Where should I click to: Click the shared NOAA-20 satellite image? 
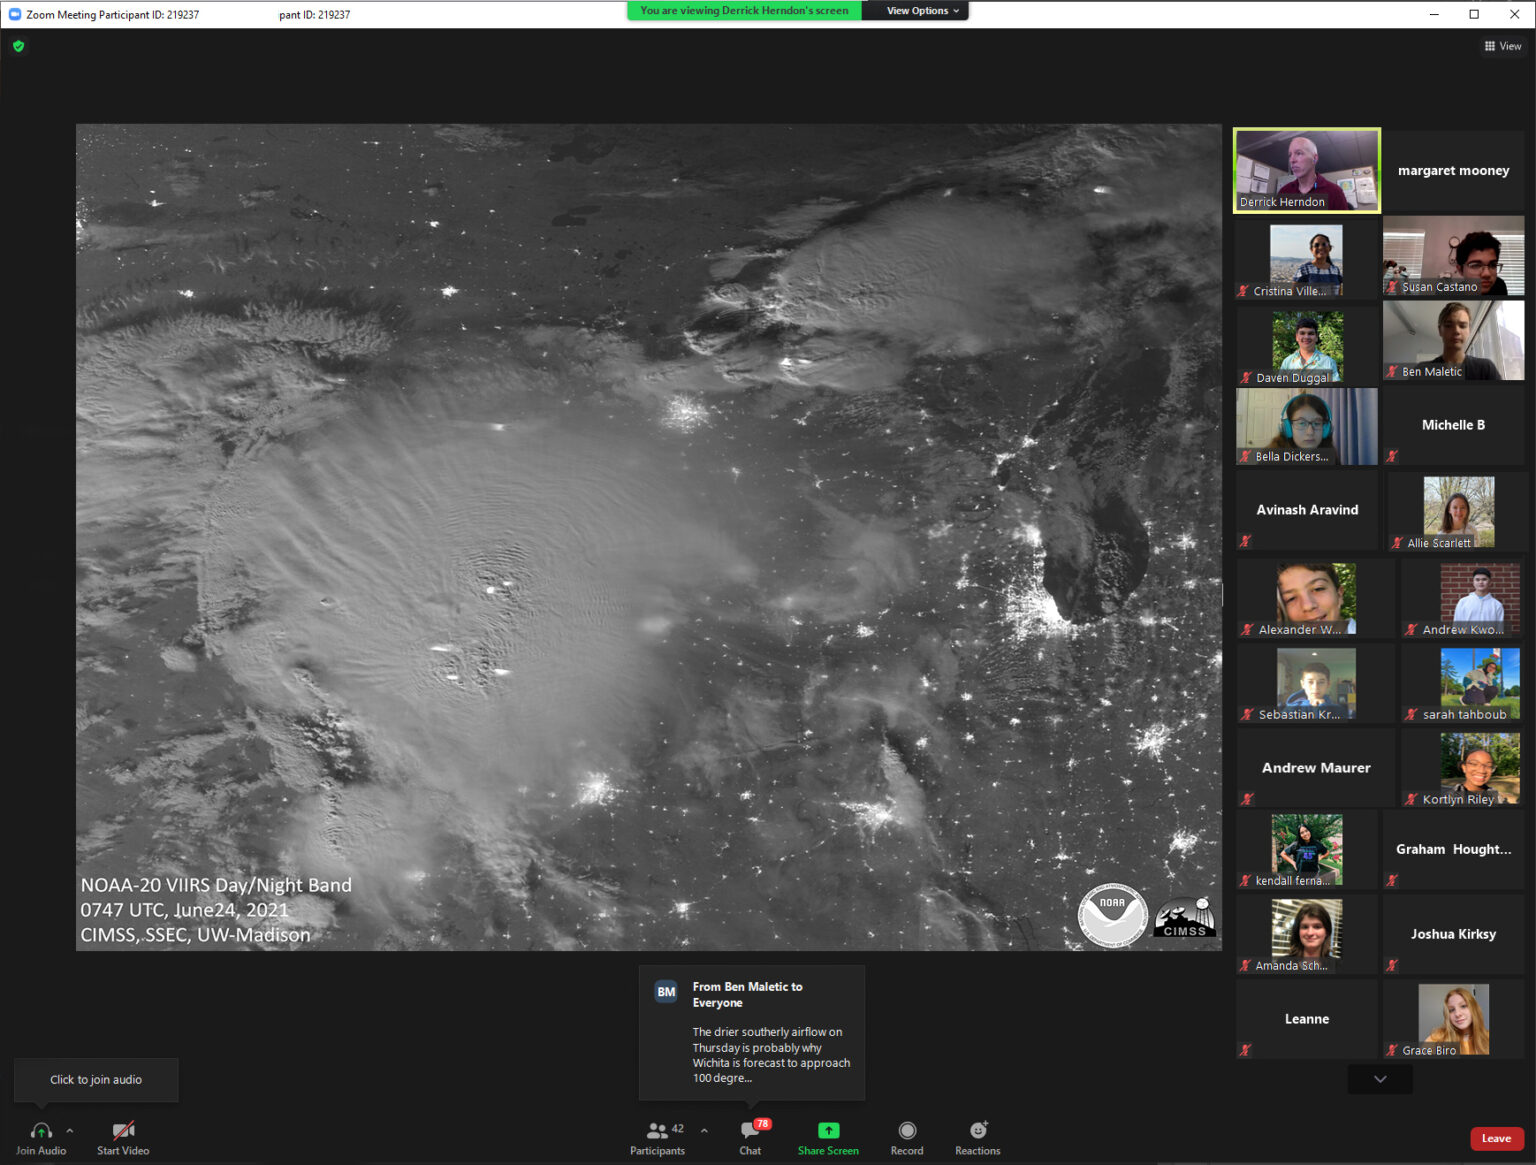point(648,537)
